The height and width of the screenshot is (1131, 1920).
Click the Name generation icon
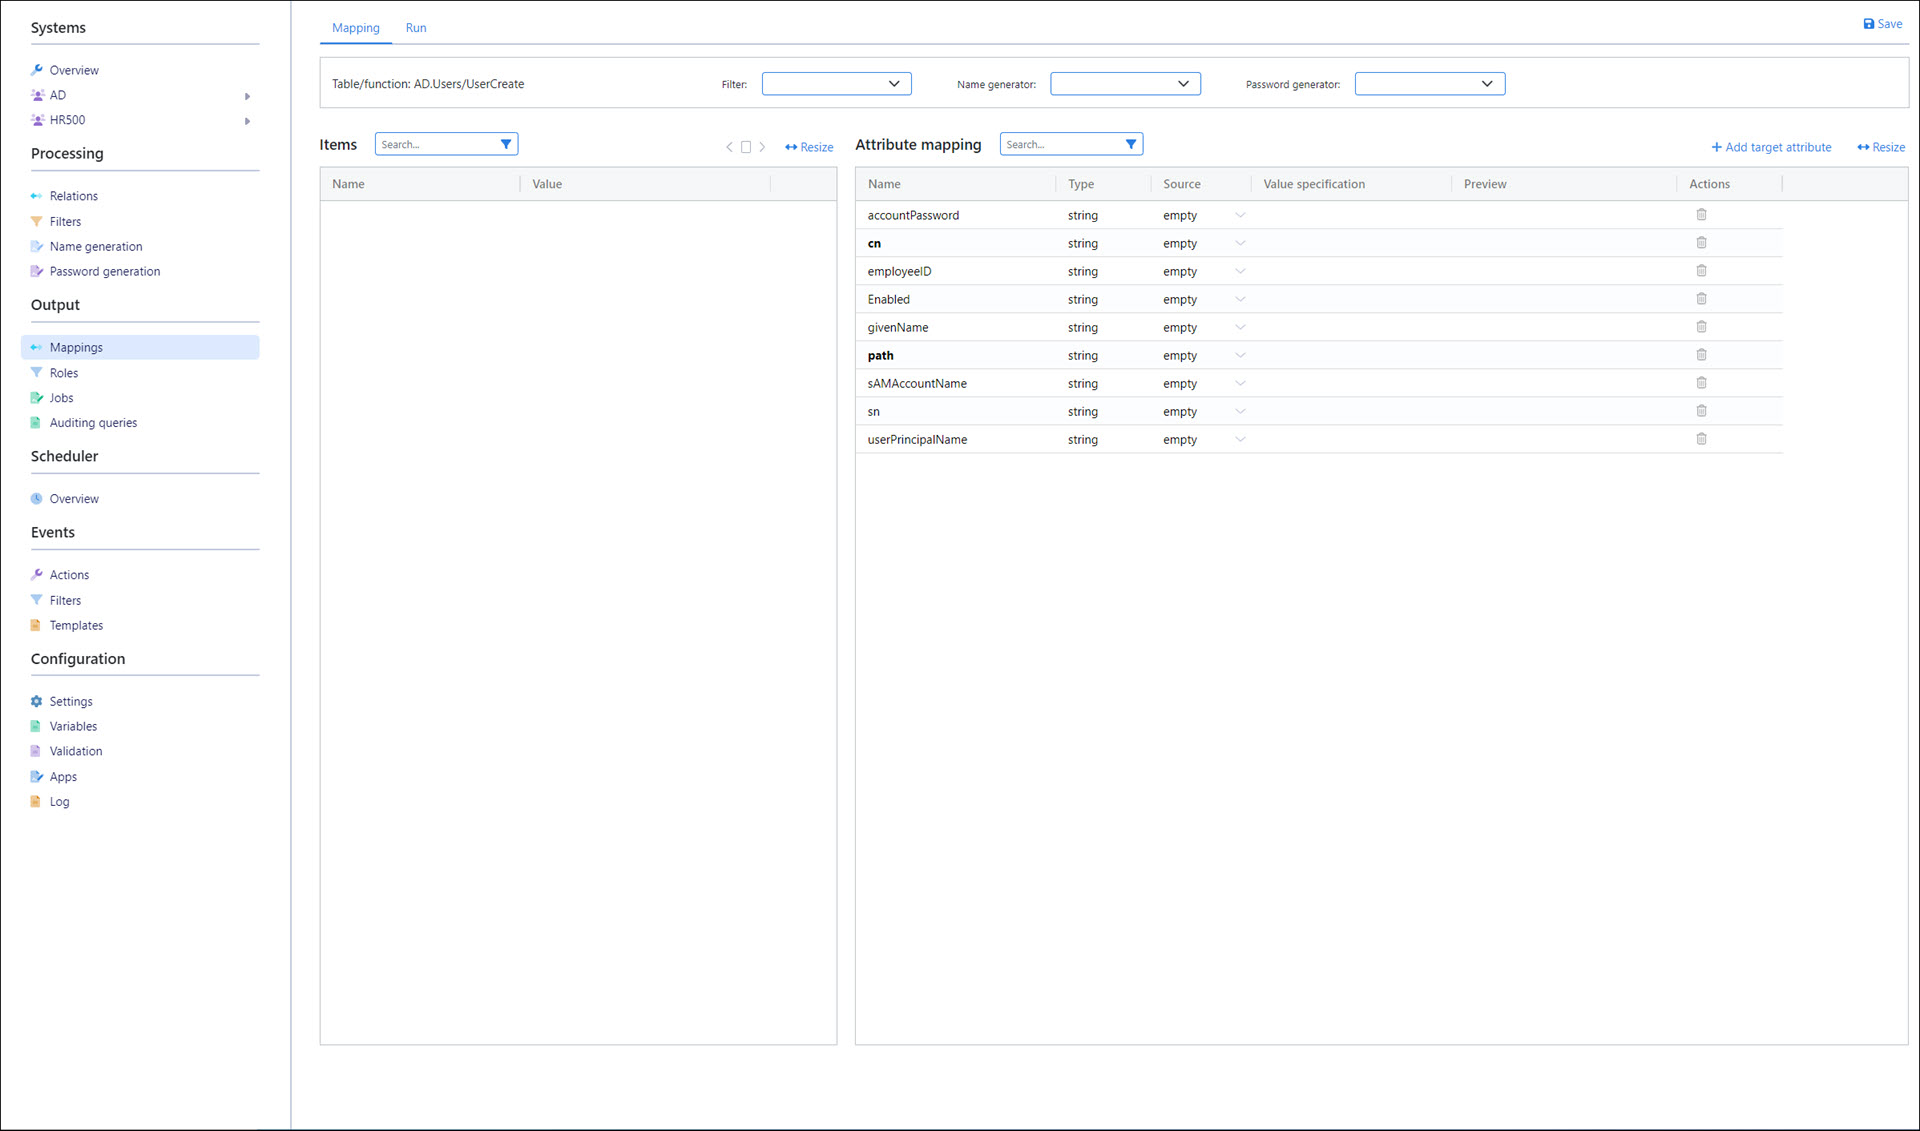click(38, 246)
